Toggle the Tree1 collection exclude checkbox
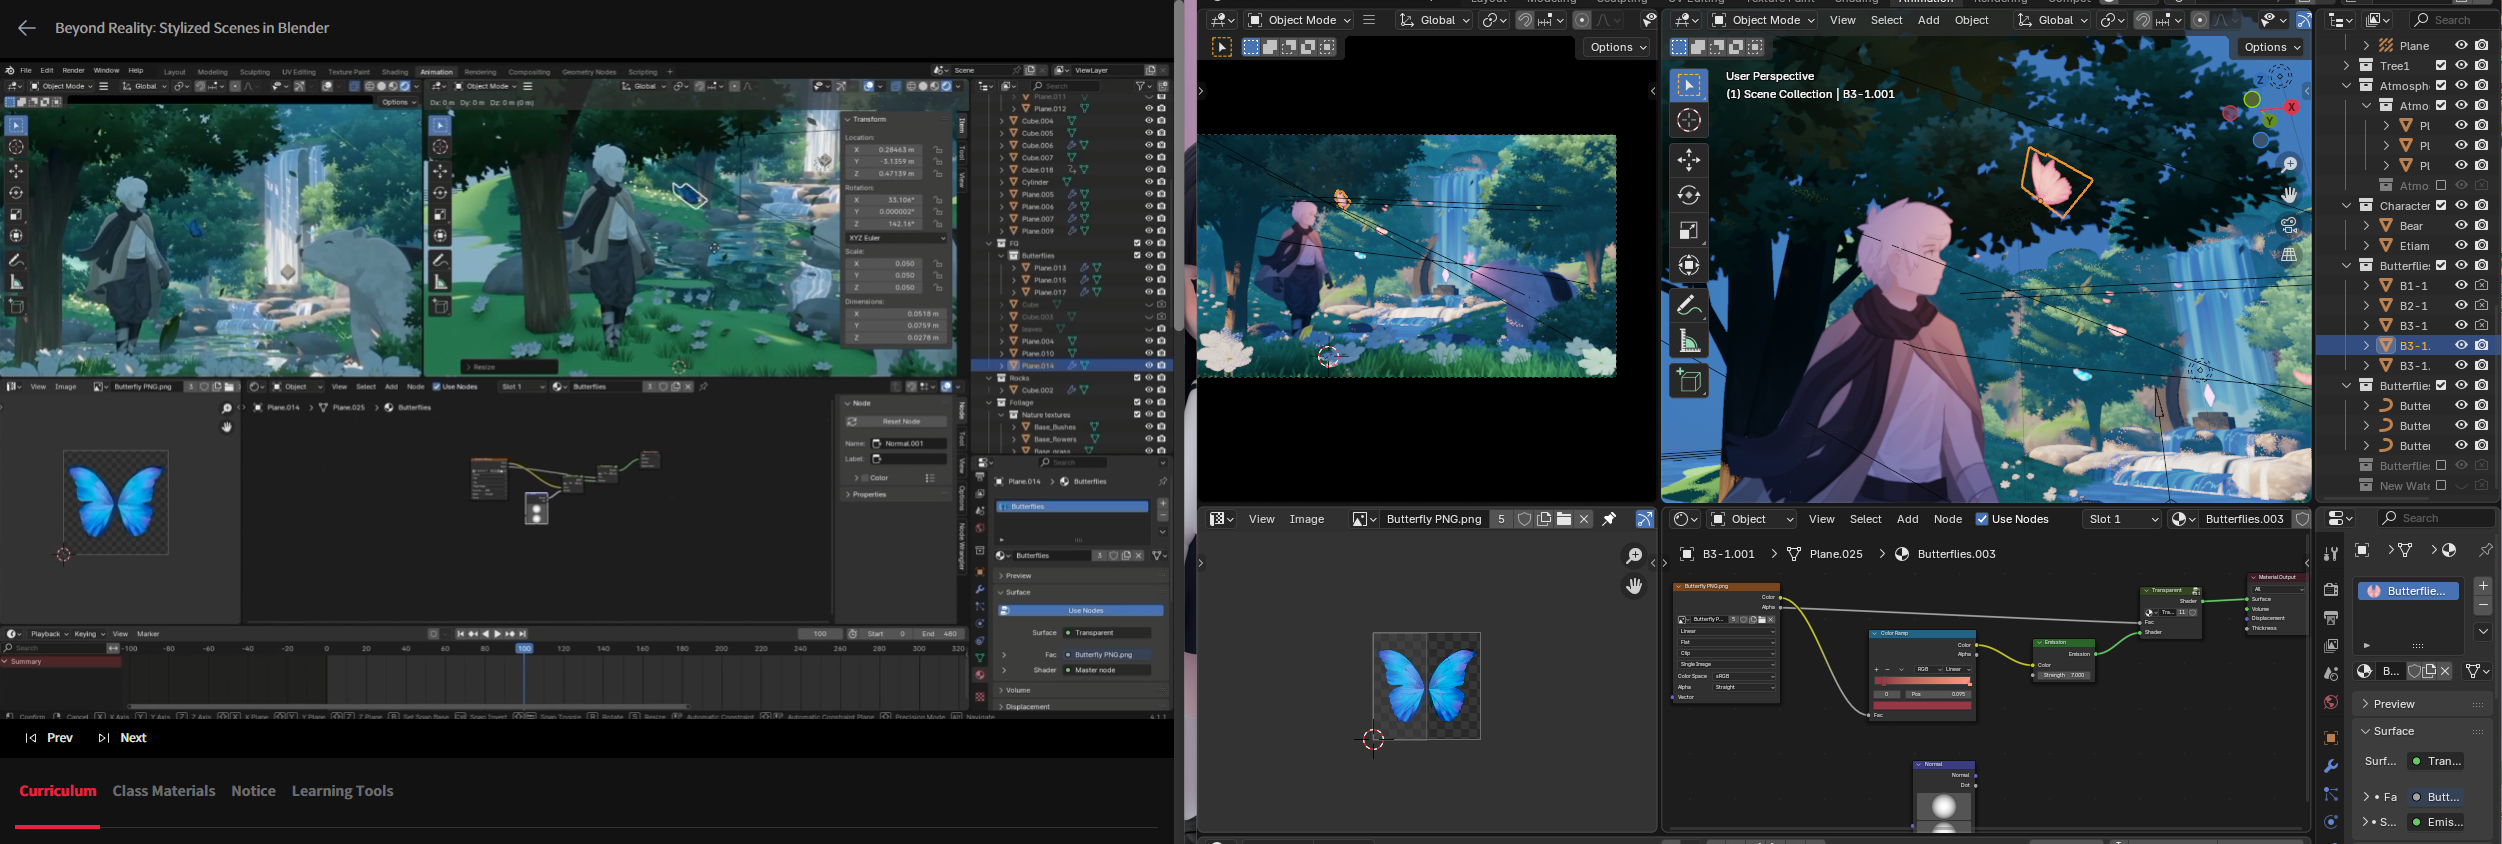2502x844 pixels. click(x=2441, y=65)
